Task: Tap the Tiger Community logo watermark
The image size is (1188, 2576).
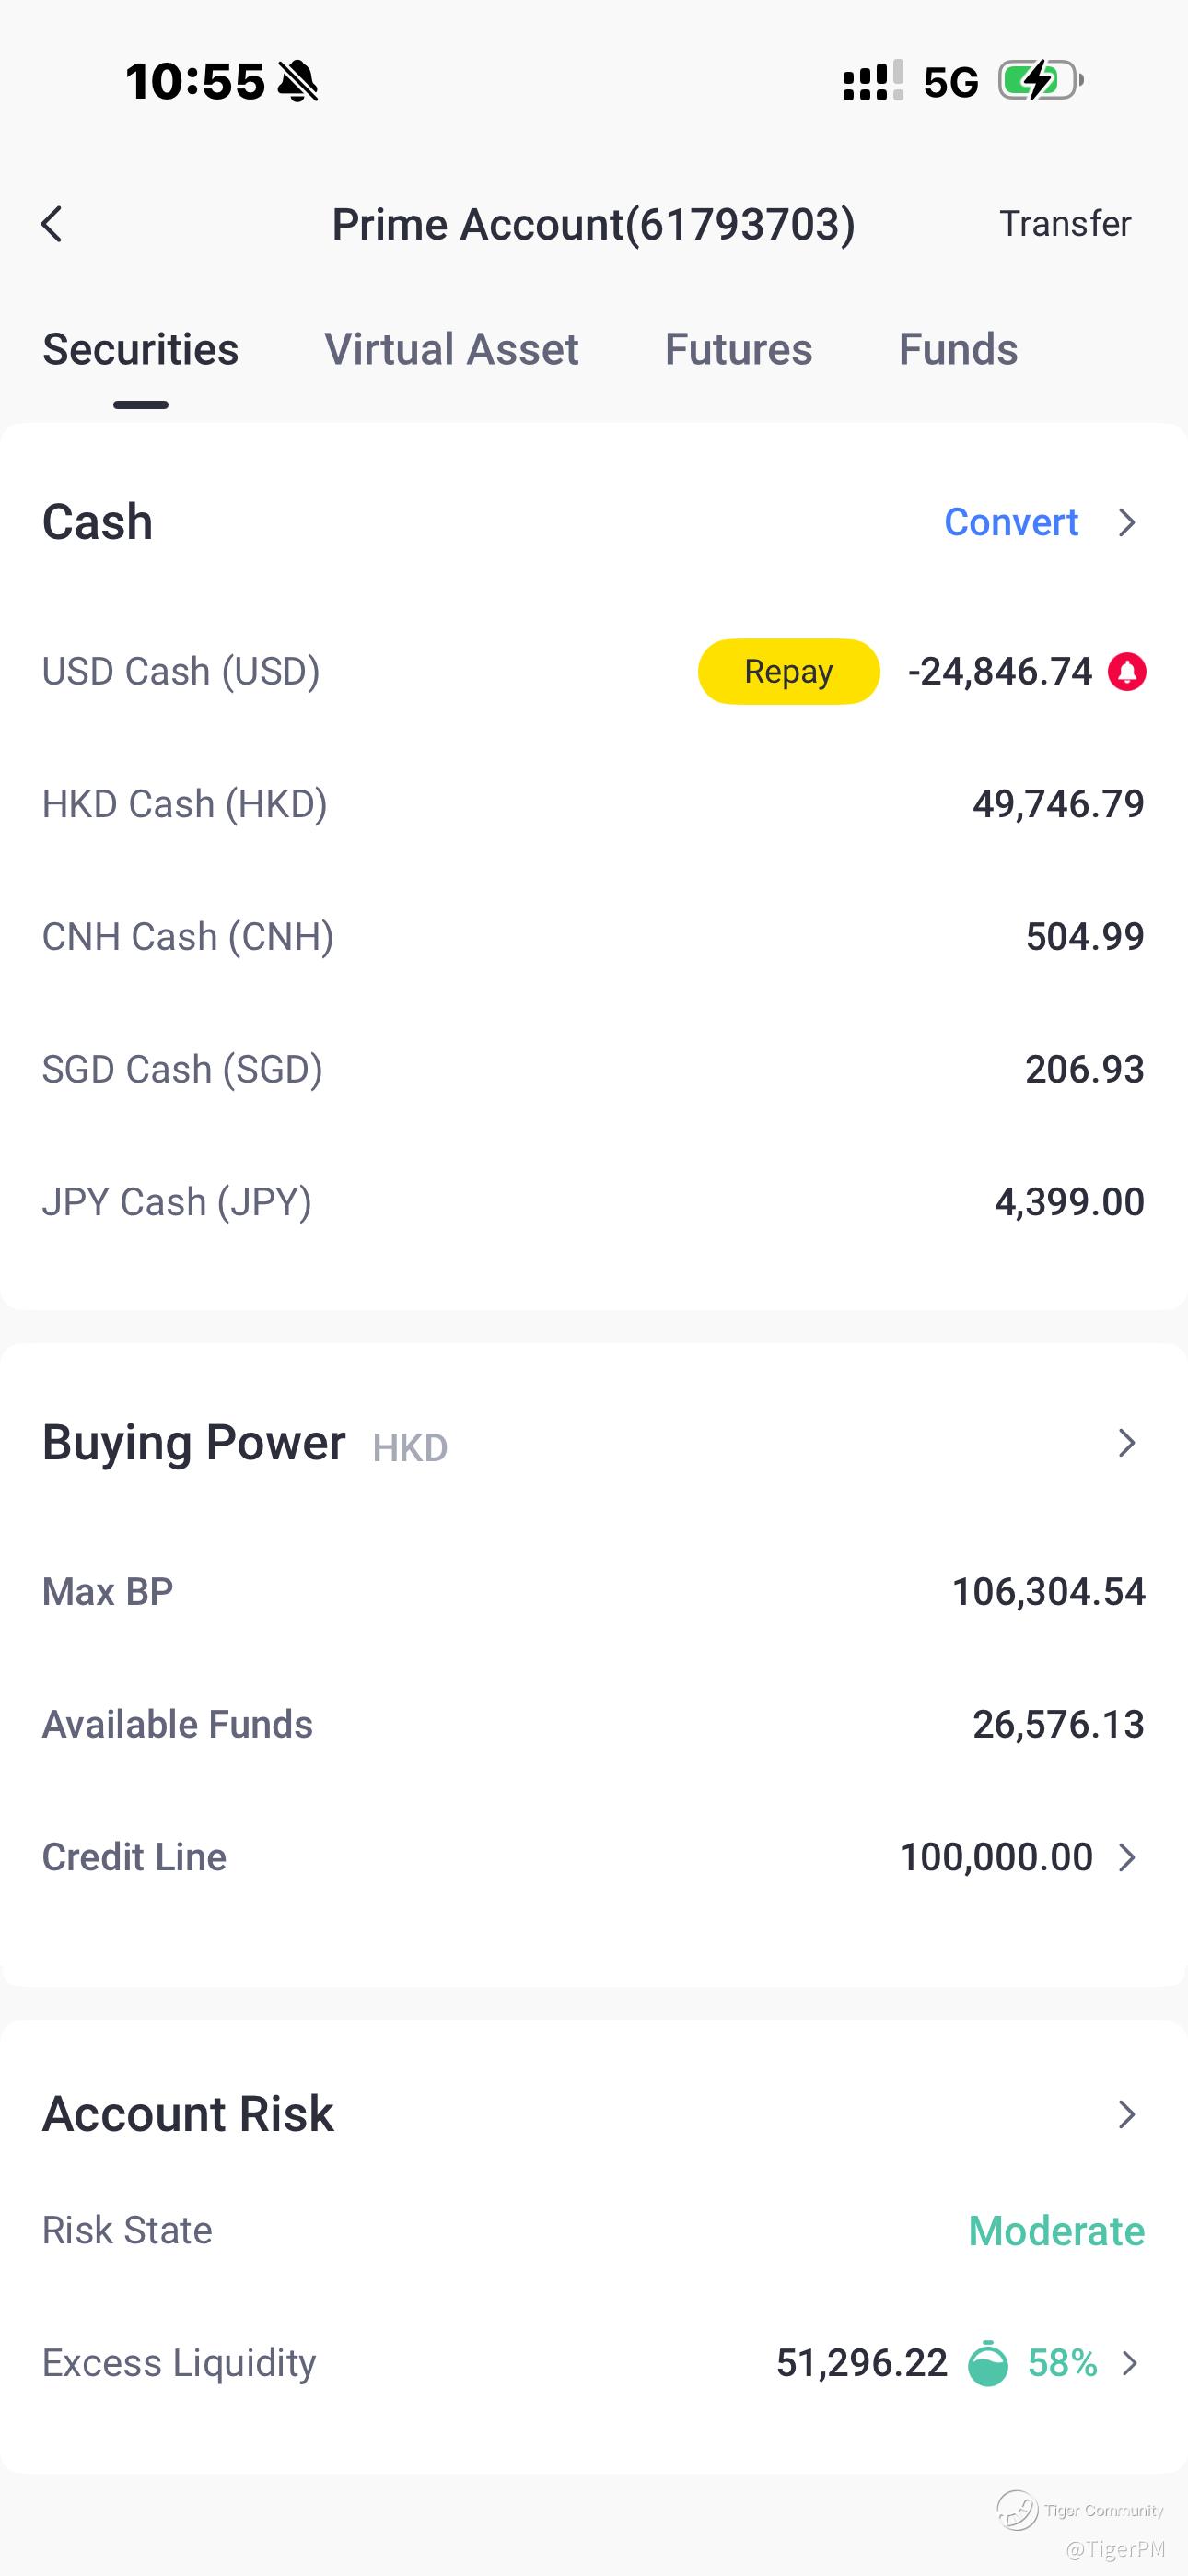Action: pyautogui.click(x=1018, y=2510)
